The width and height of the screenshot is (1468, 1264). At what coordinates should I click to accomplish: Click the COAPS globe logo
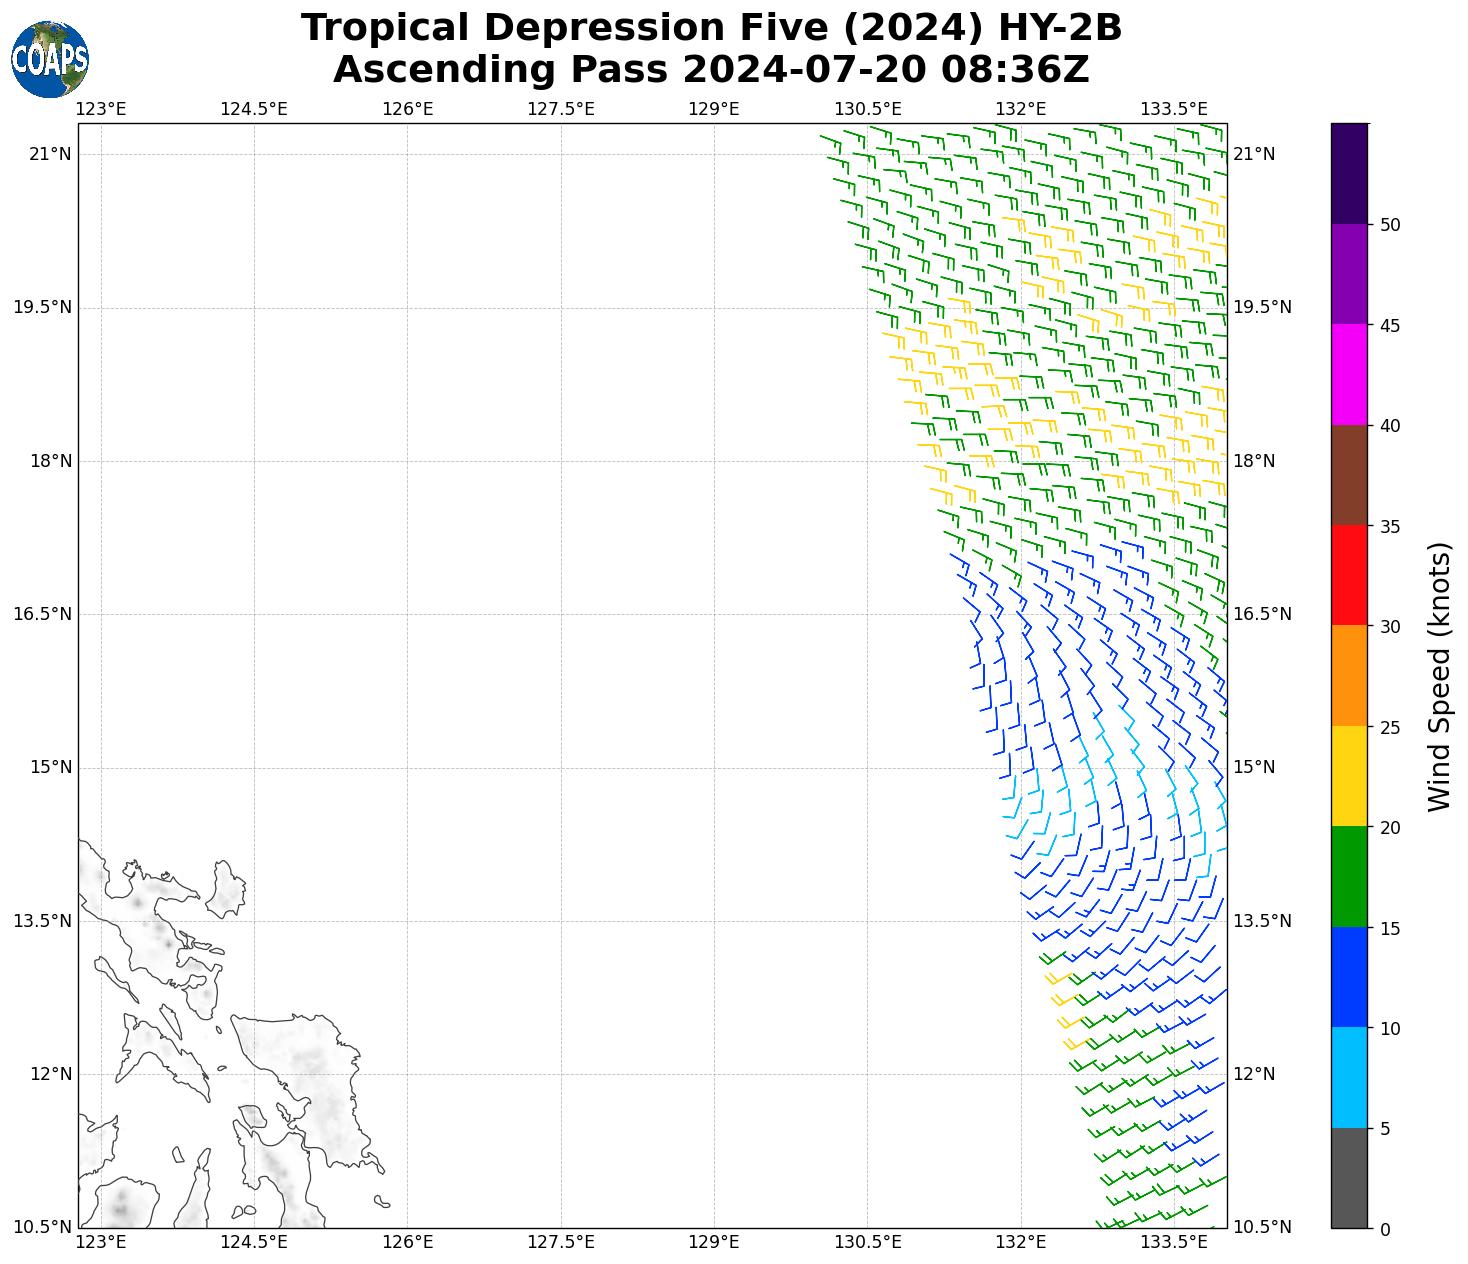[x=50, y=59]
